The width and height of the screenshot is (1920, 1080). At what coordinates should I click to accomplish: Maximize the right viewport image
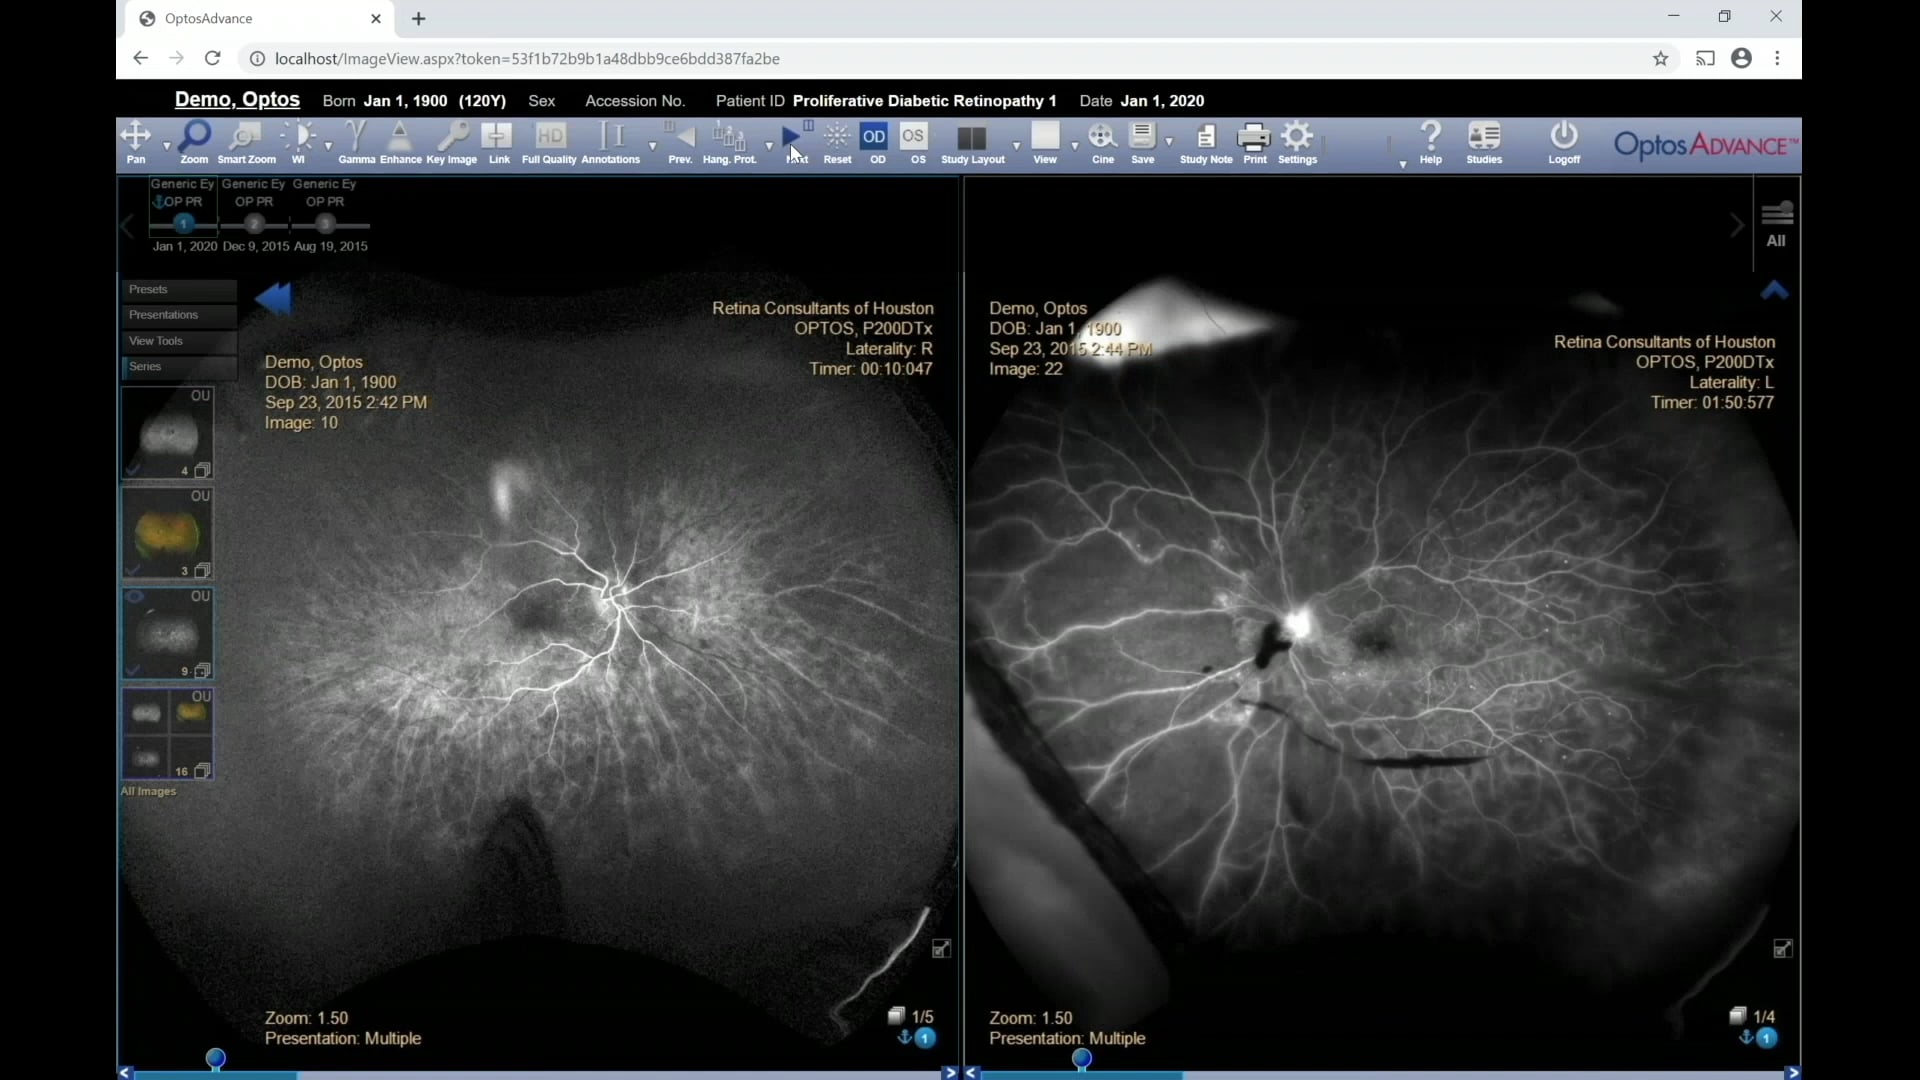point(1783,949)
